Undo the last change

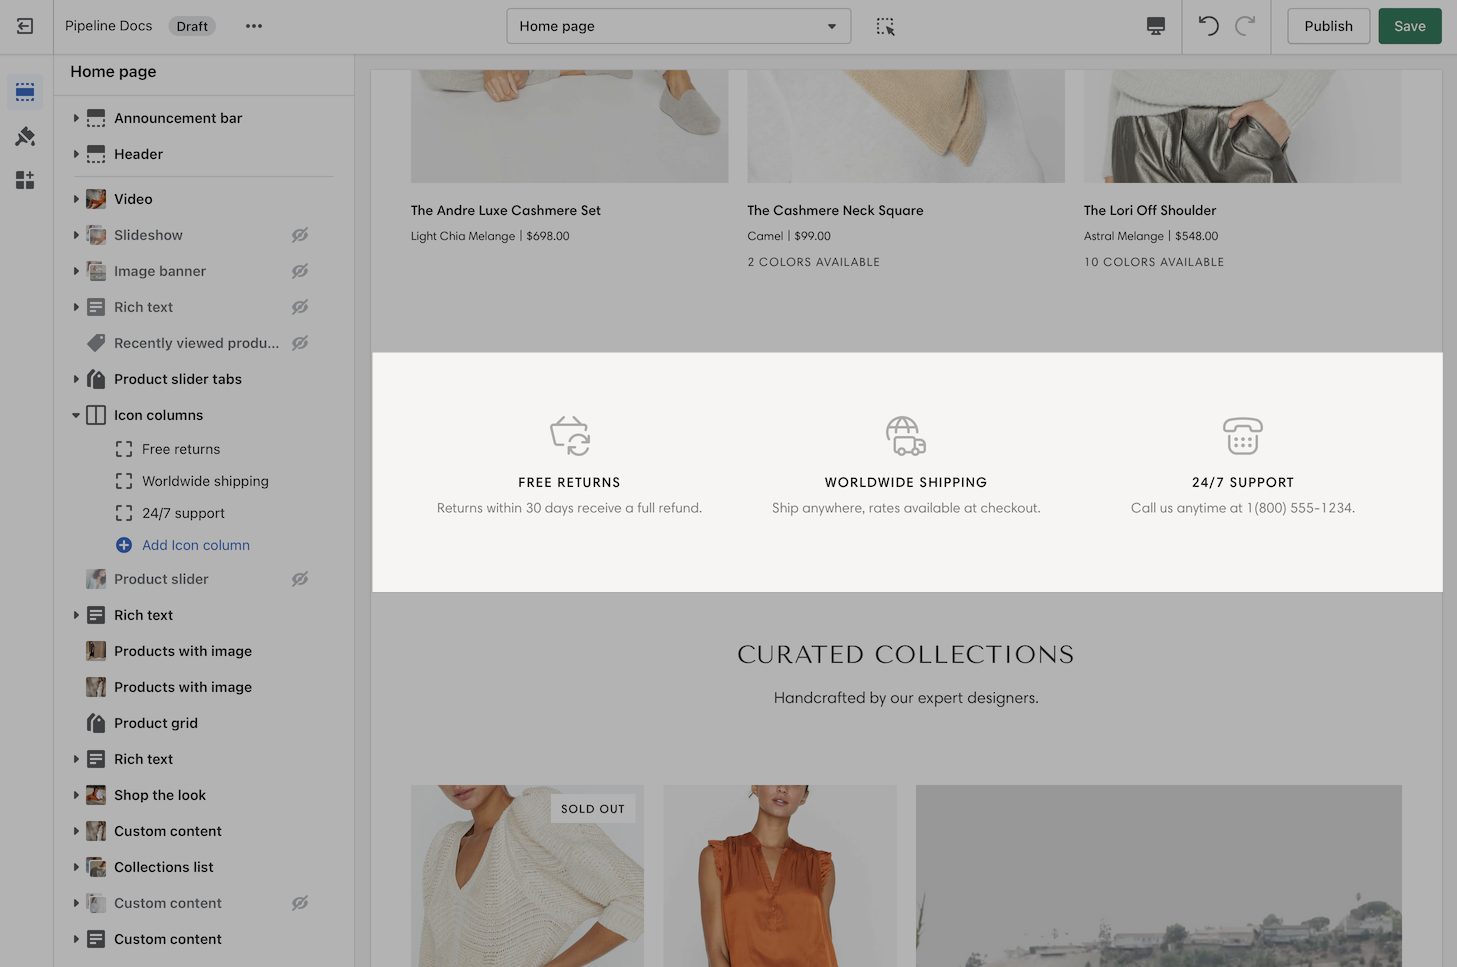pos(1208,26)
